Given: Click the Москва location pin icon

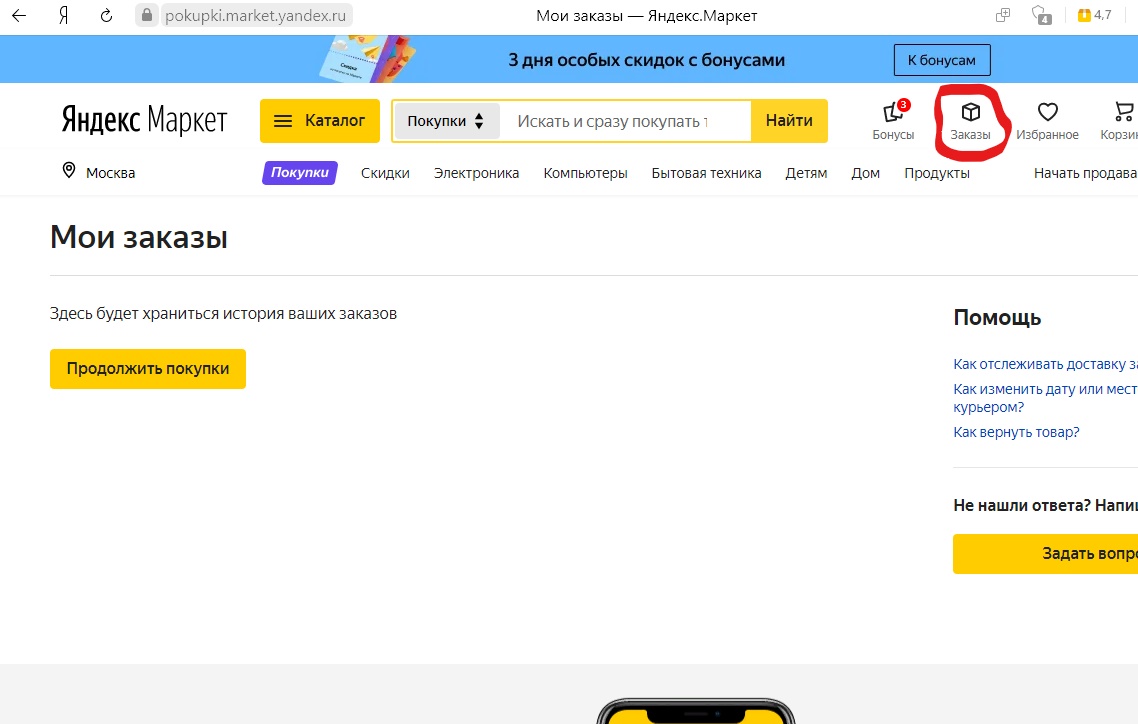Looking at the screenshot, I should (x=69, y=171).
